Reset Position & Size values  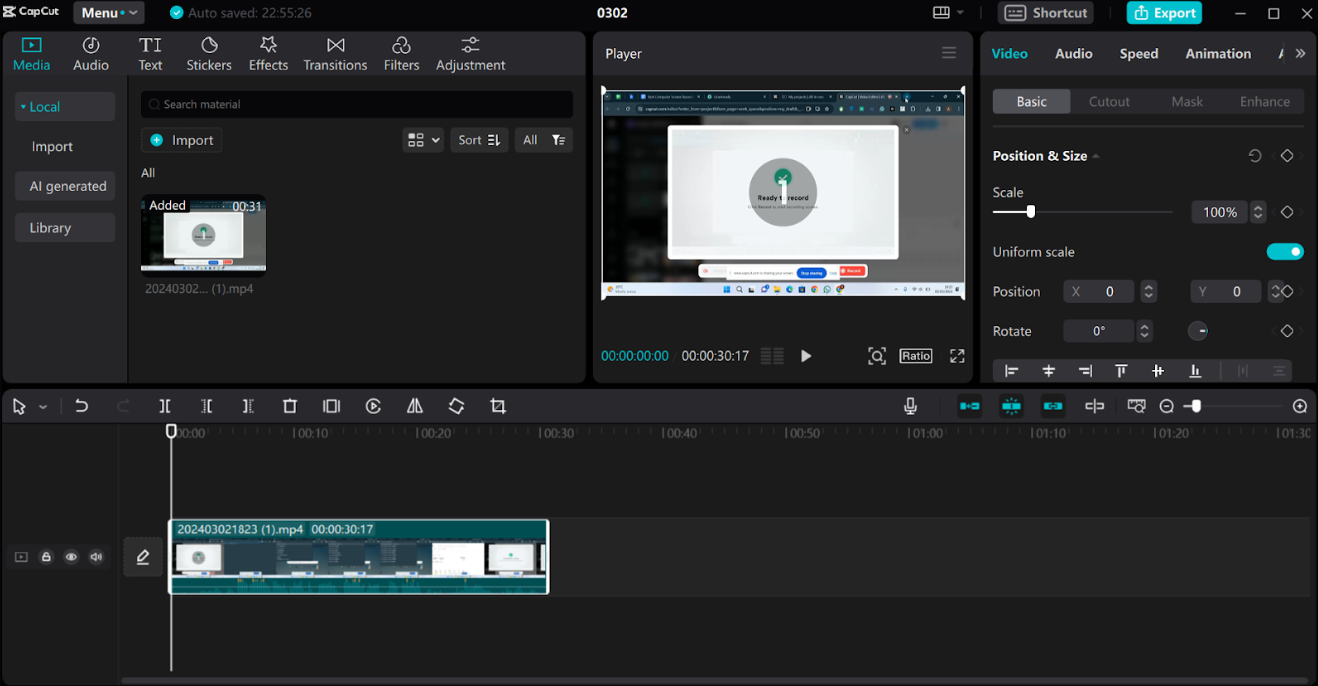coord(1255,156)
